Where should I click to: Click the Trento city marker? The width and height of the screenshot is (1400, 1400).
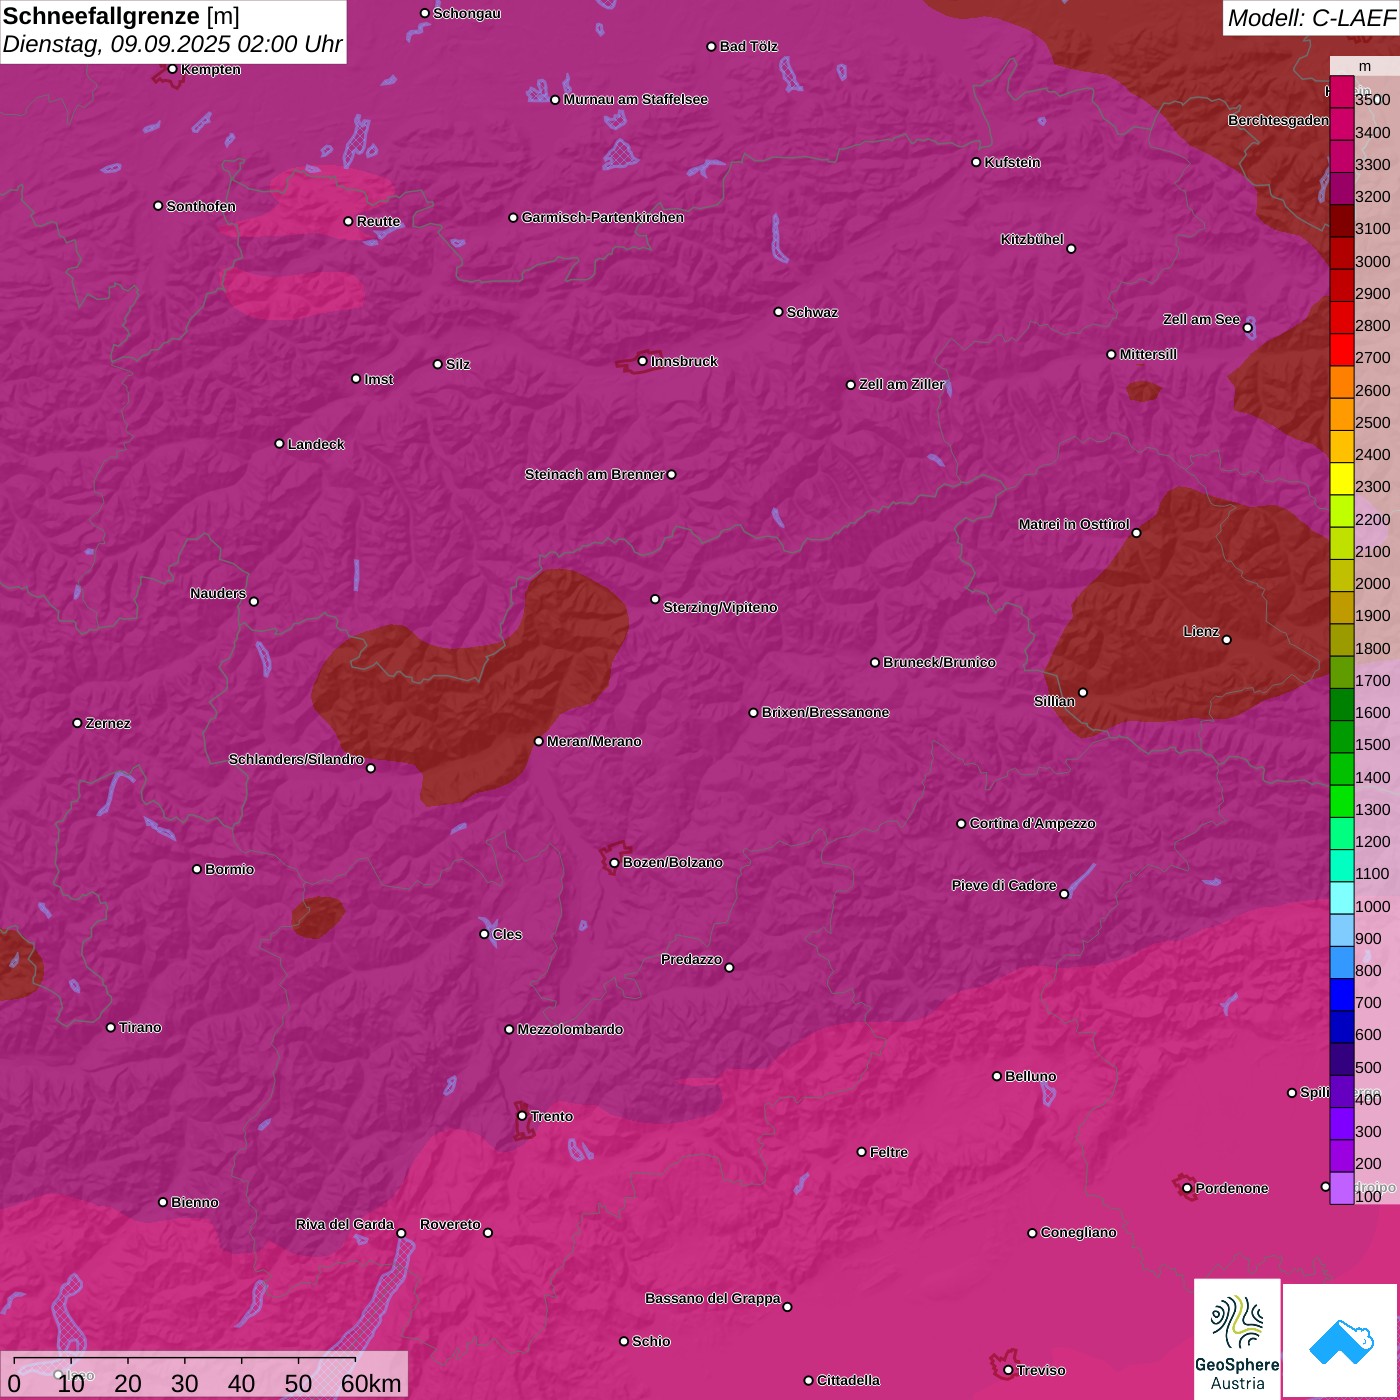[522, 1116]
